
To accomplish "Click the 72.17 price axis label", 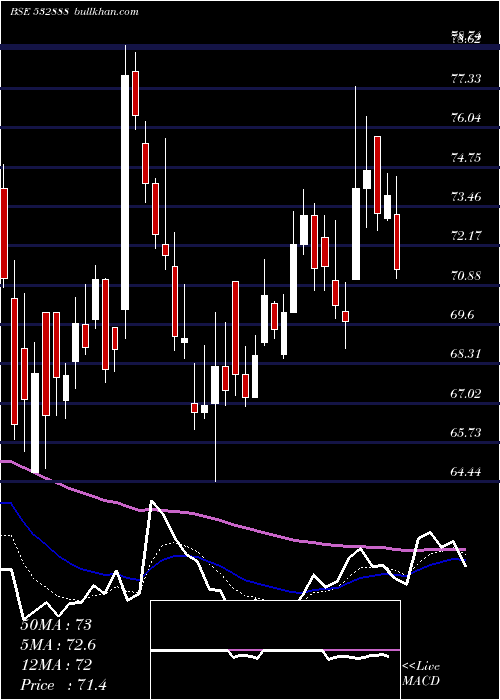I will pyautogui.click(x=466, y=236).
